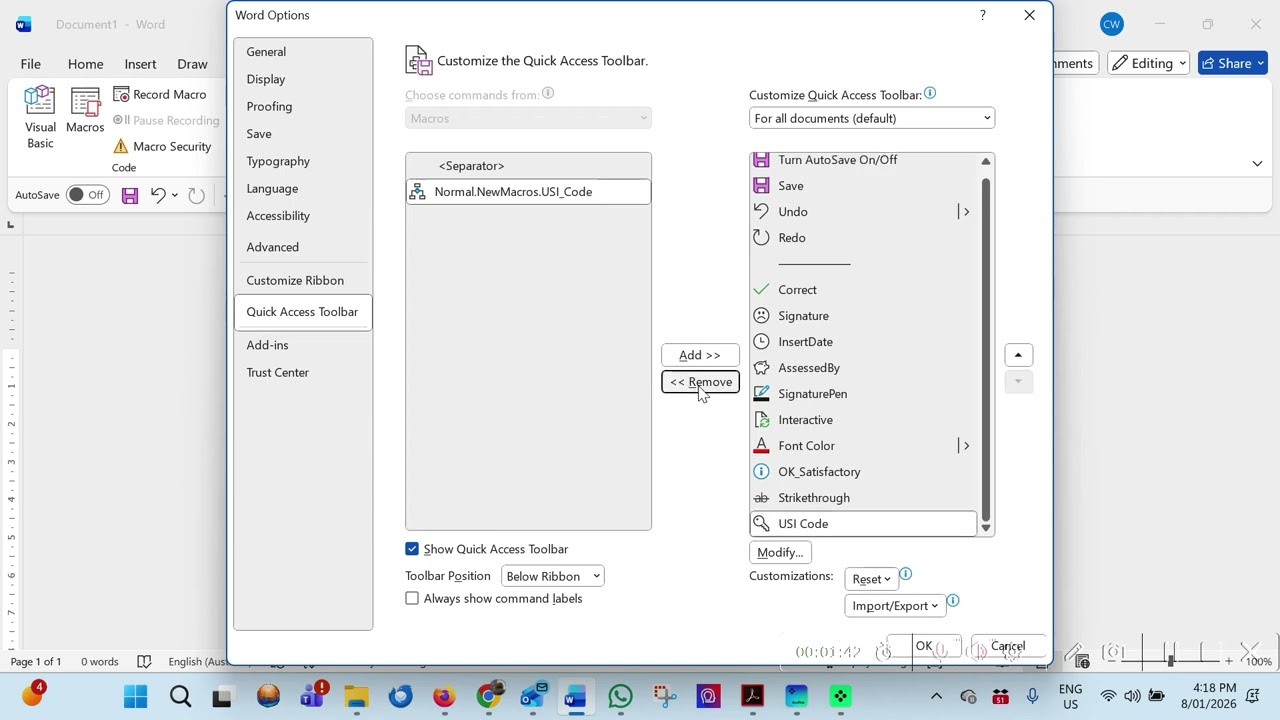The image size is (1280, 720).
Task: Click scrollbar up arrow in toolbar list
Action: tap(986, 161)
